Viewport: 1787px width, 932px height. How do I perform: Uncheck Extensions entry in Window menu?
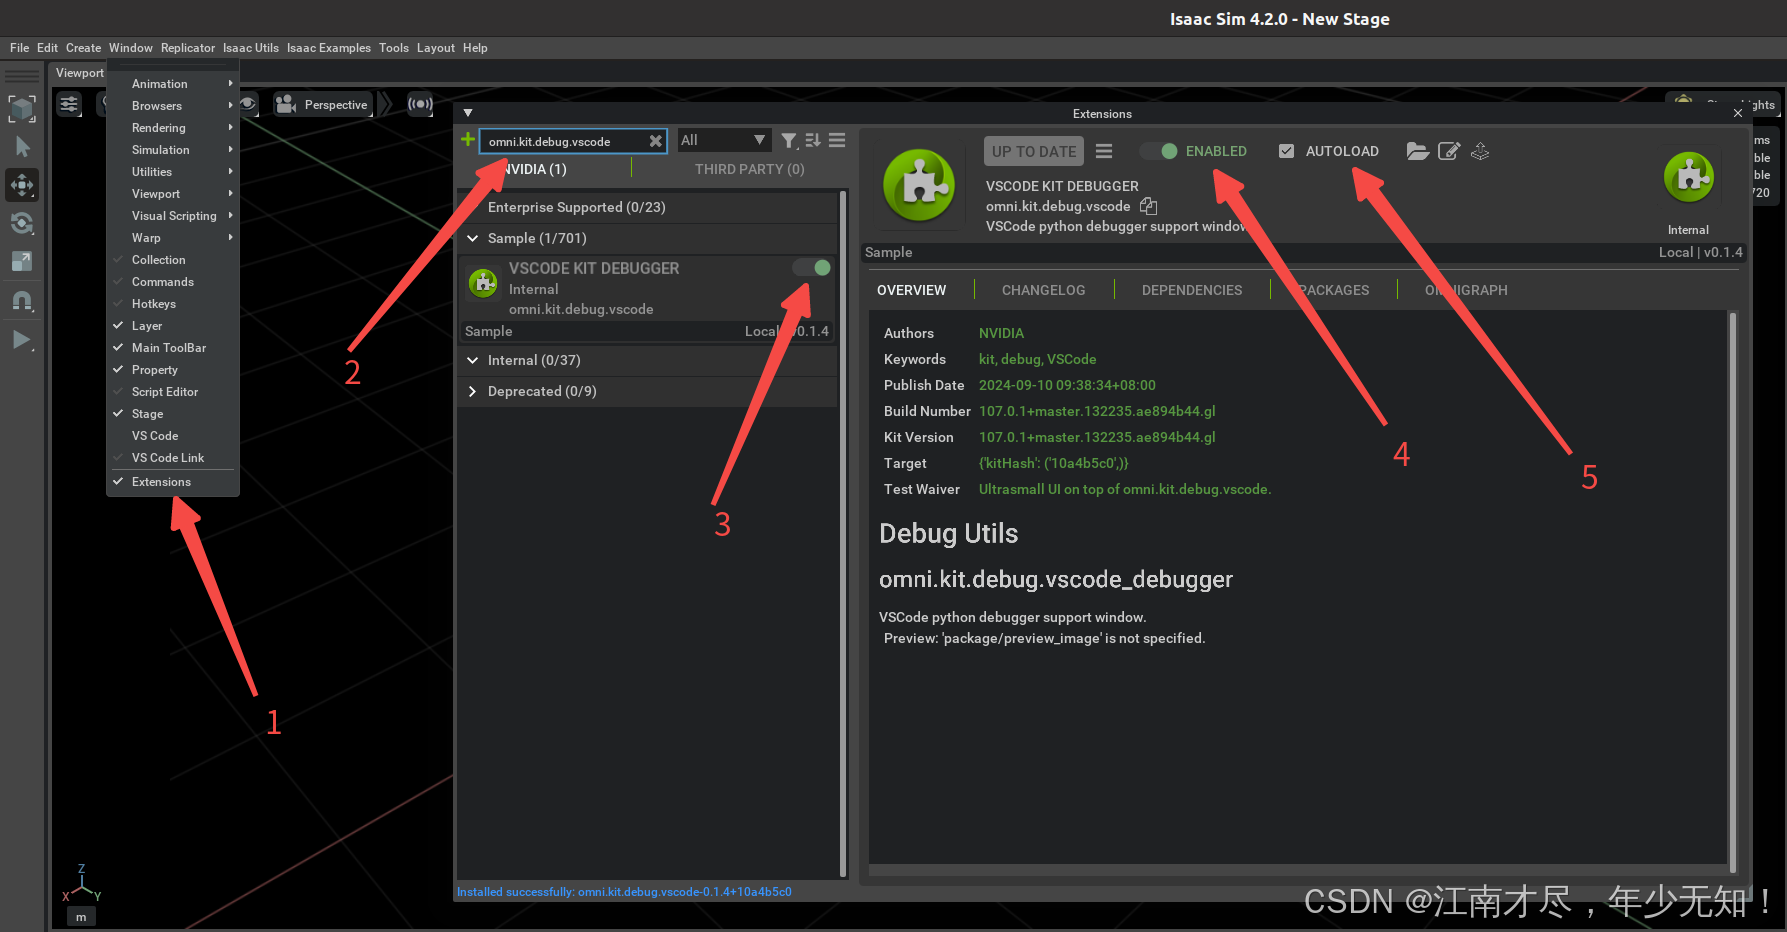coord(173,482)
